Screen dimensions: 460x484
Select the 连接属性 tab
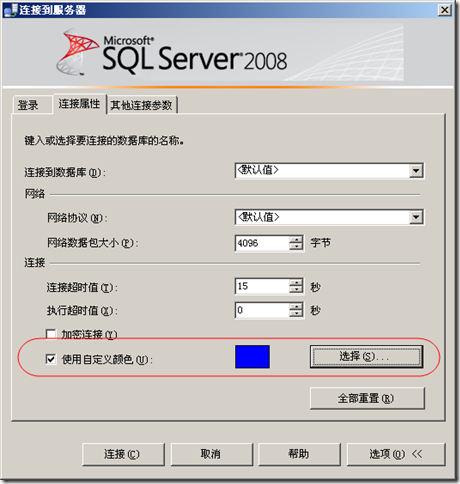[79, 104]
